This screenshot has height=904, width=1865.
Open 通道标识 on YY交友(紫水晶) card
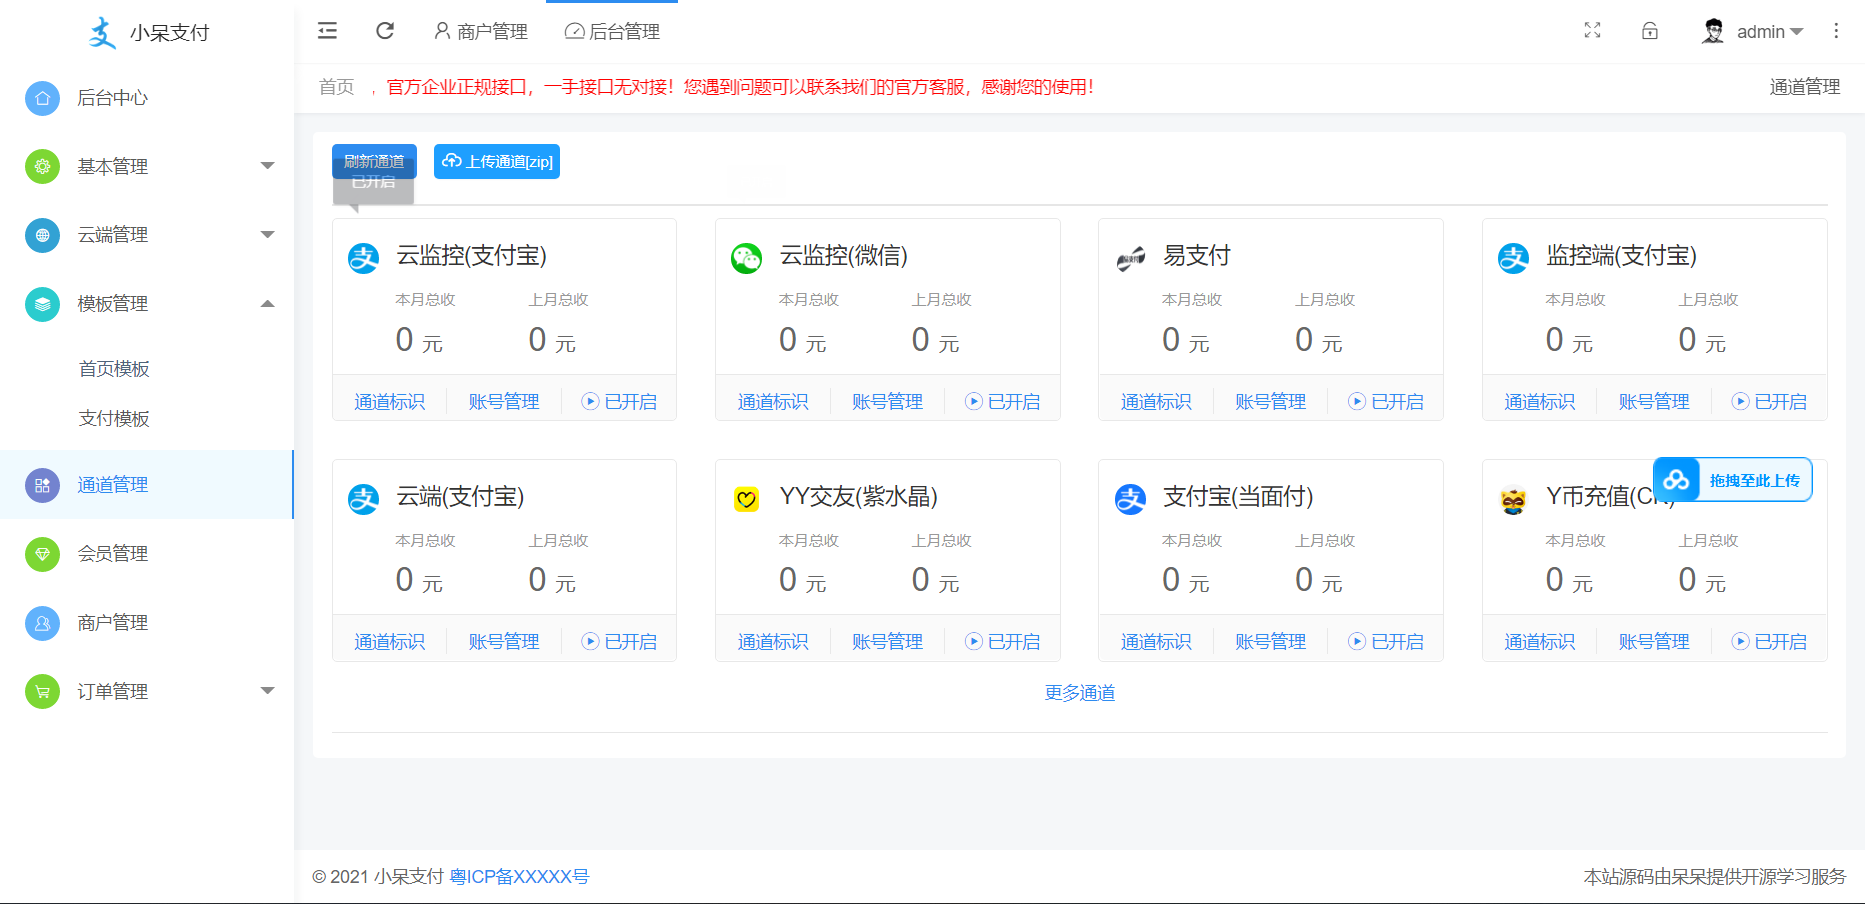point(773,641)
